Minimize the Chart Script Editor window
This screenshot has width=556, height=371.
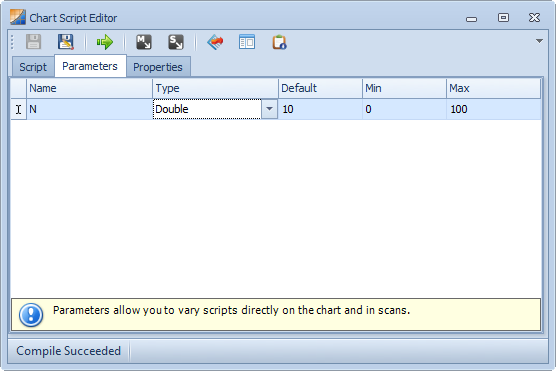(x=471, y=19)
